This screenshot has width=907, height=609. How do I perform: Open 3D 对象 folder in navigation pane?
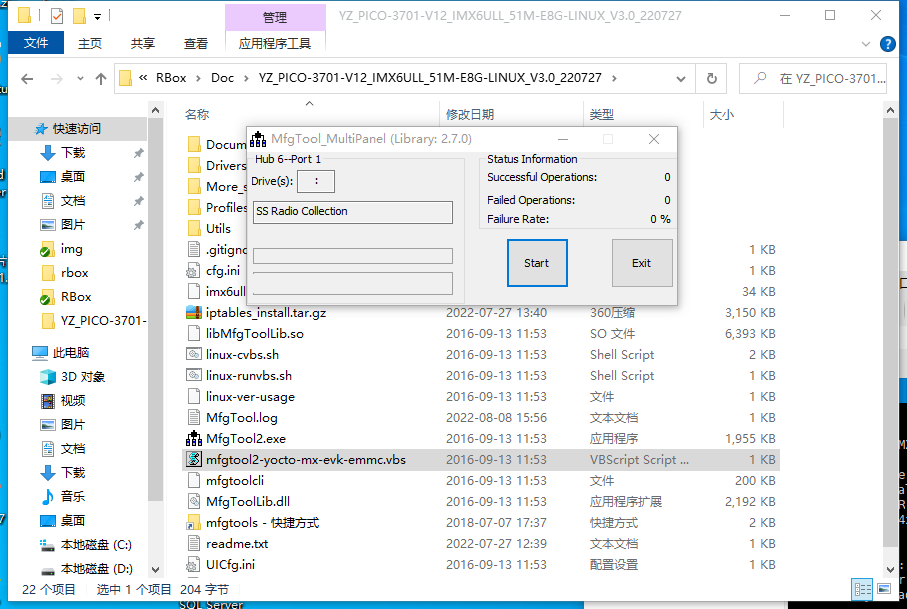coord(83,376)
